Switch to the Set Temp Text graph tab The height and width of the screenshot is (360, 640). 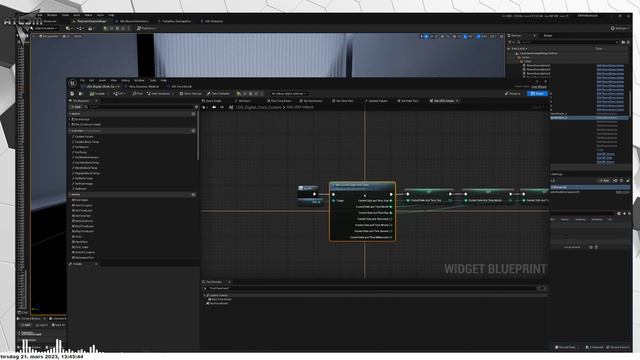pos(343,101)
